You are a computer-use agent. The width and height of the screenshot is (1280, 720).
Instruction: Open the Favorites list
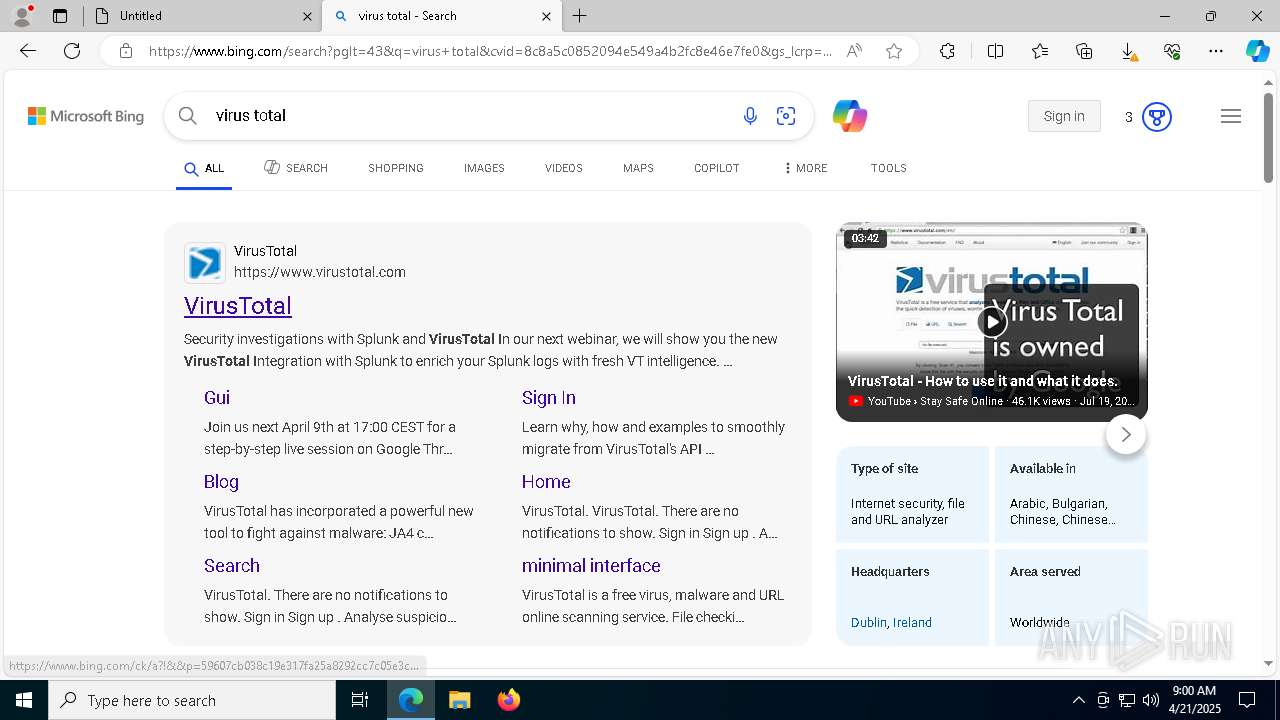point(1040,51)
